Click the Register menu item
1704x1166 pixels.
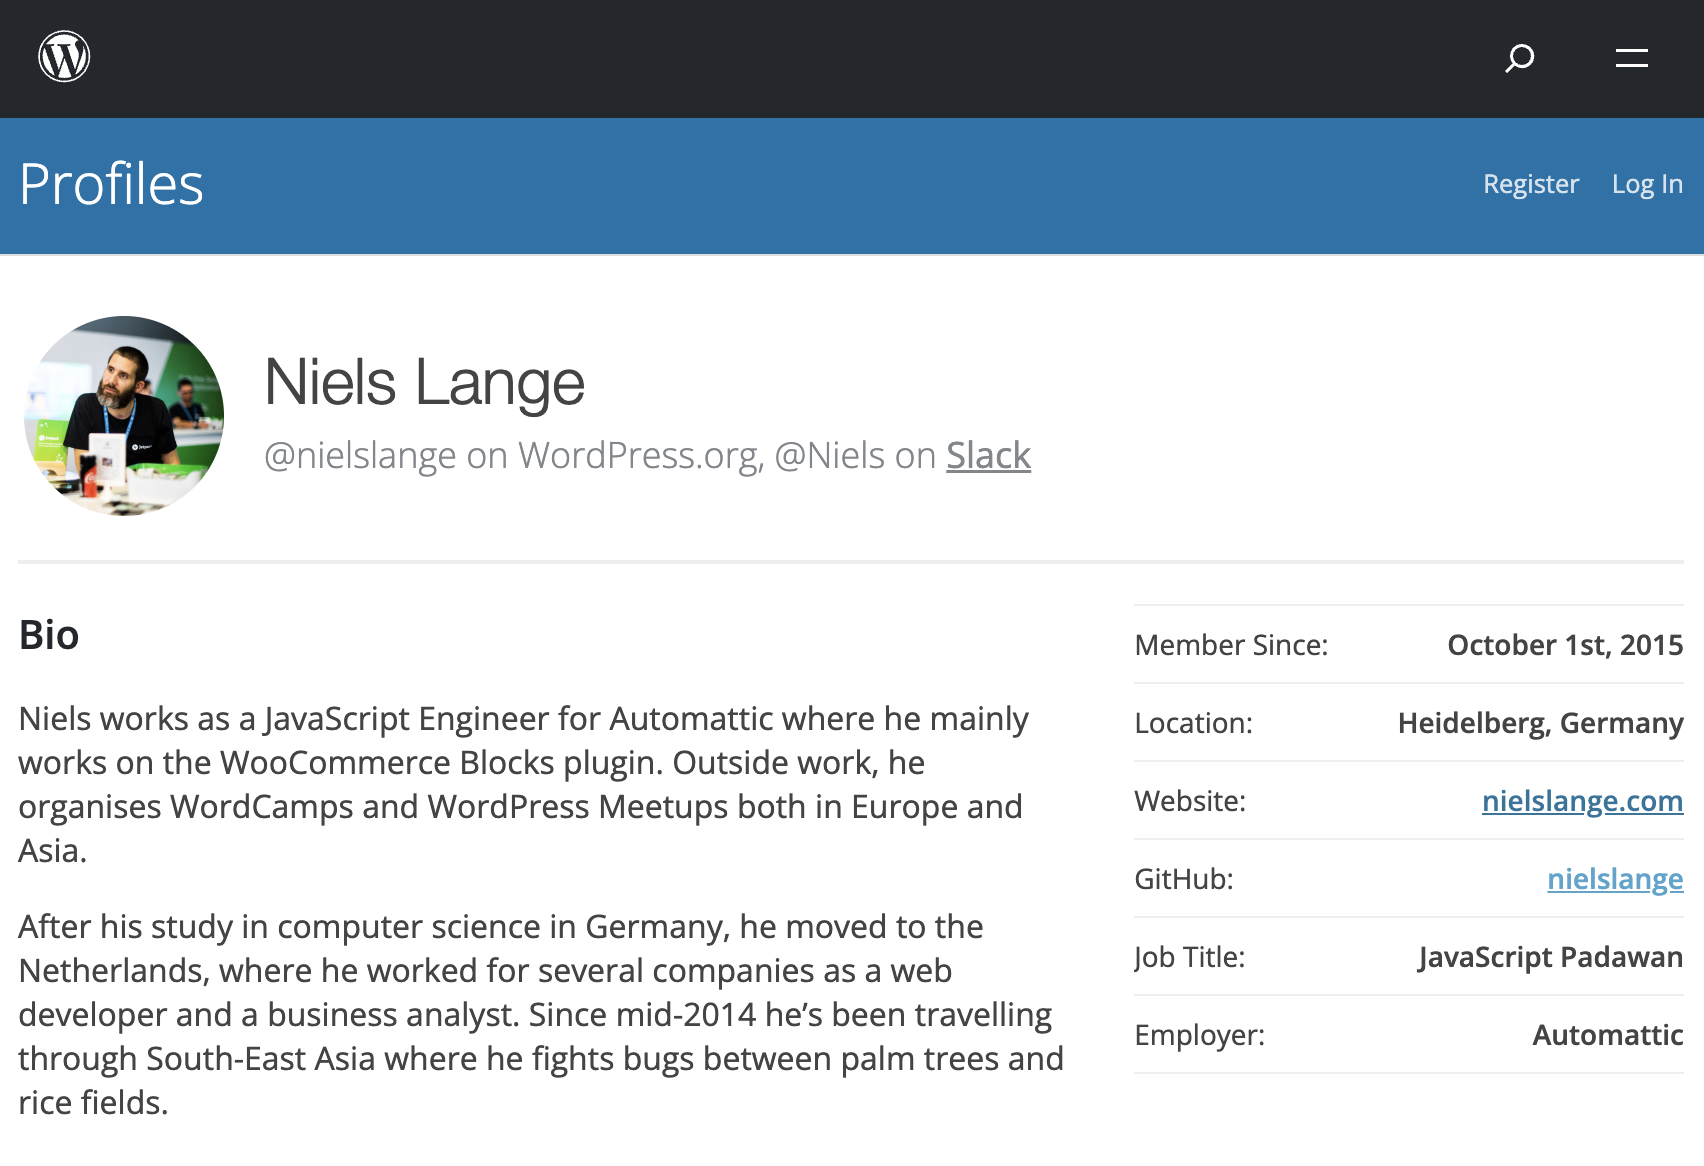(x=1531, y=184)
